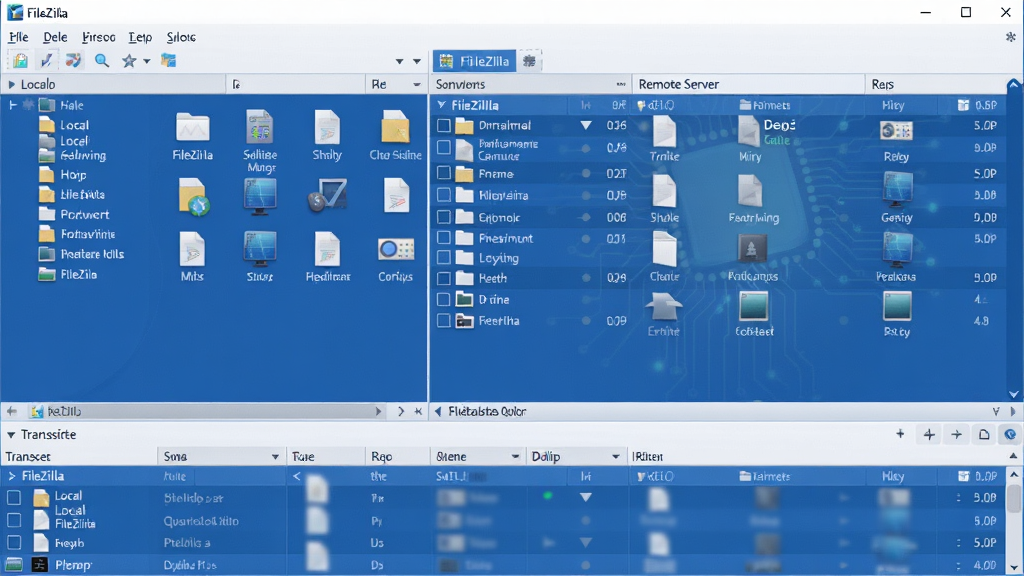Click the first toolbar icon under Hle menu
Screen dimensions: 1024x576
click(x=20, y=61)
